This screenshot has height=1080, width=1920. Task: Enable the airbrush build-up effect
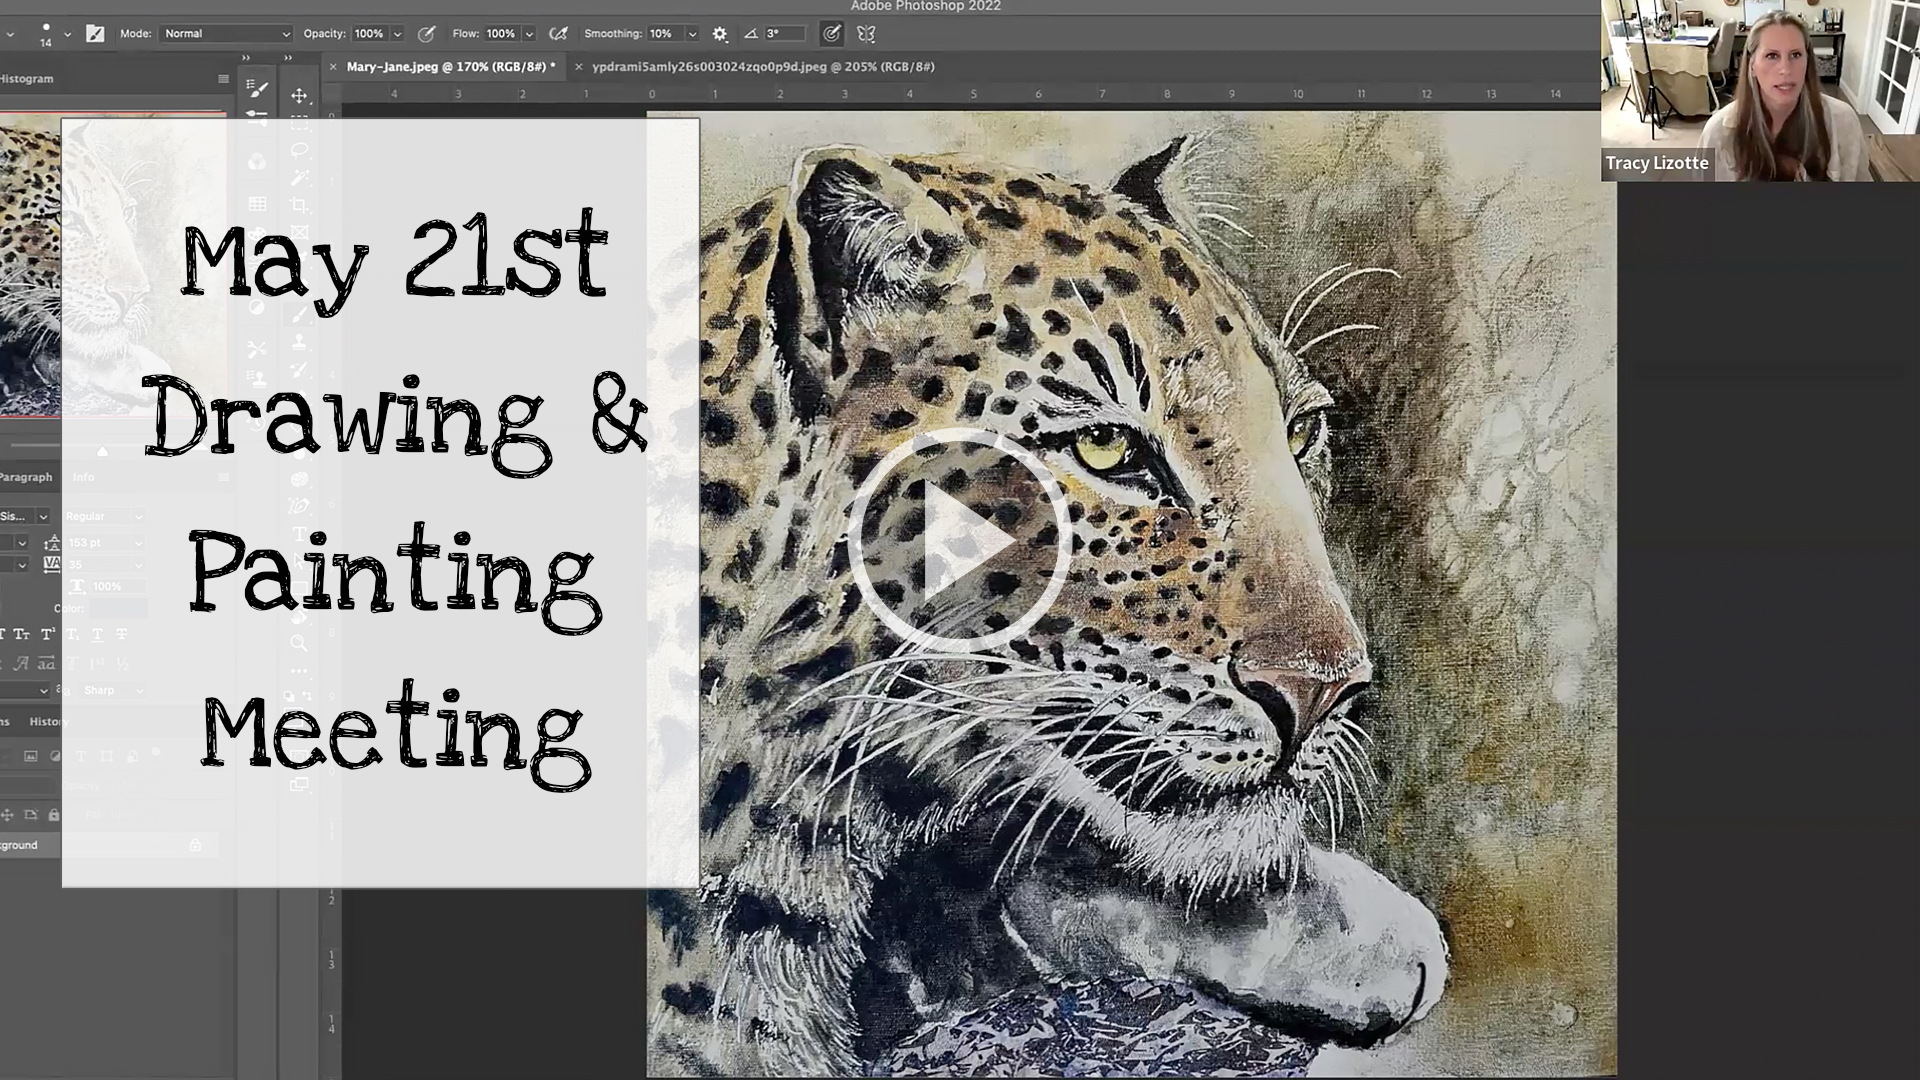pyautogui.click(x=559, y=34)
